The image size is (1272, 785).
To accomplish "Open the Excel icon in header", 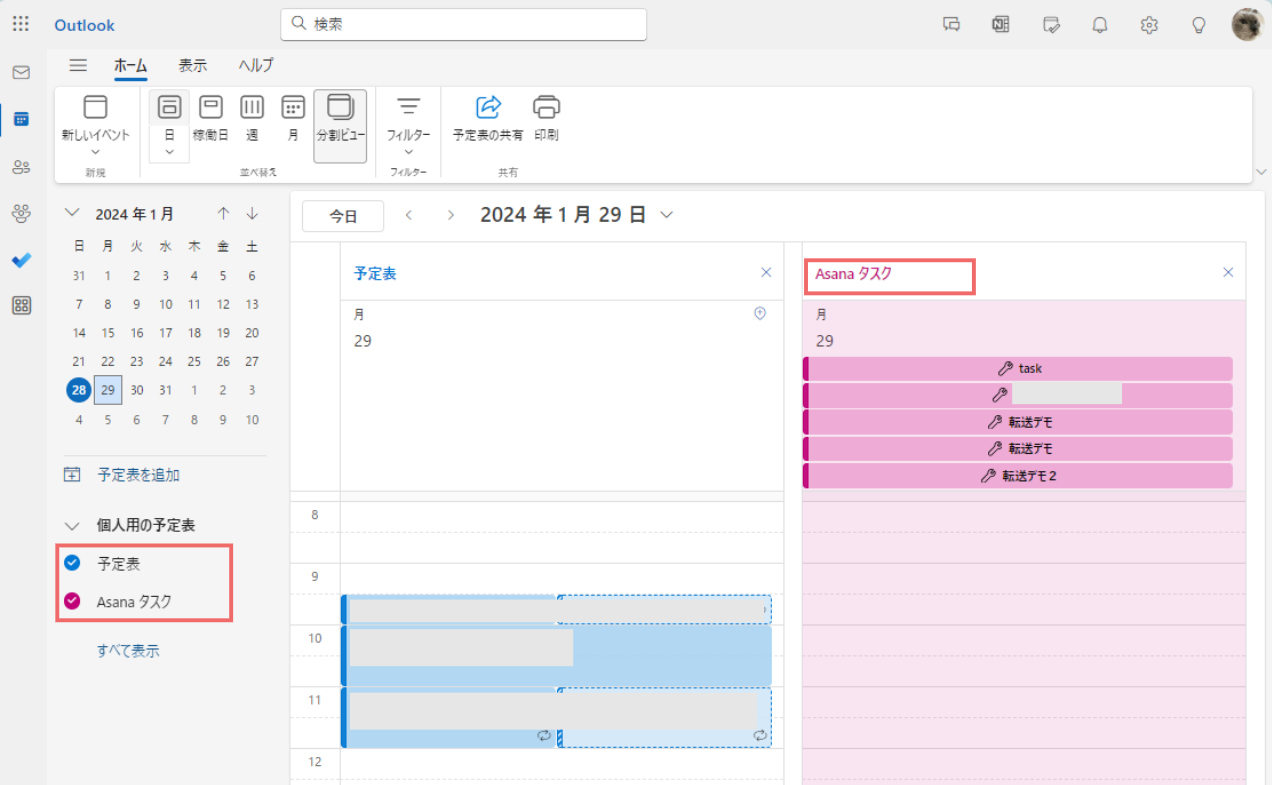I will coord(1001,25).
